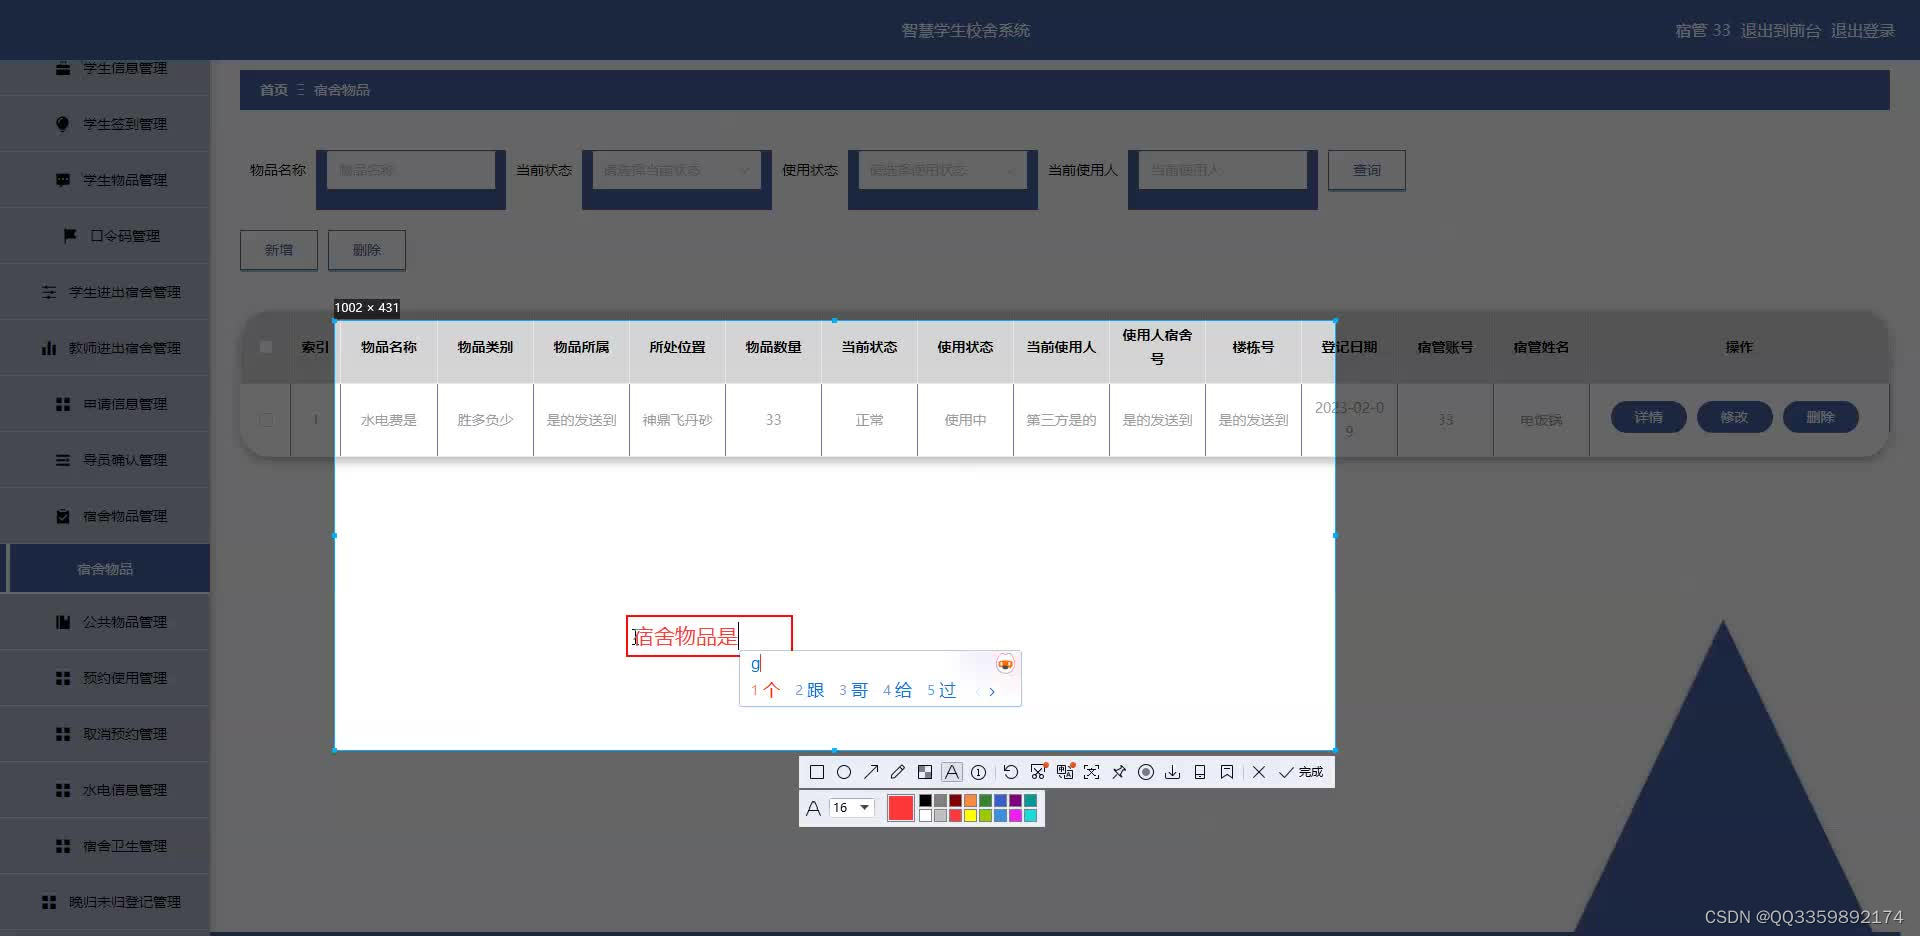Select the numbered marker tool
1920x936 pixels.
978,772
